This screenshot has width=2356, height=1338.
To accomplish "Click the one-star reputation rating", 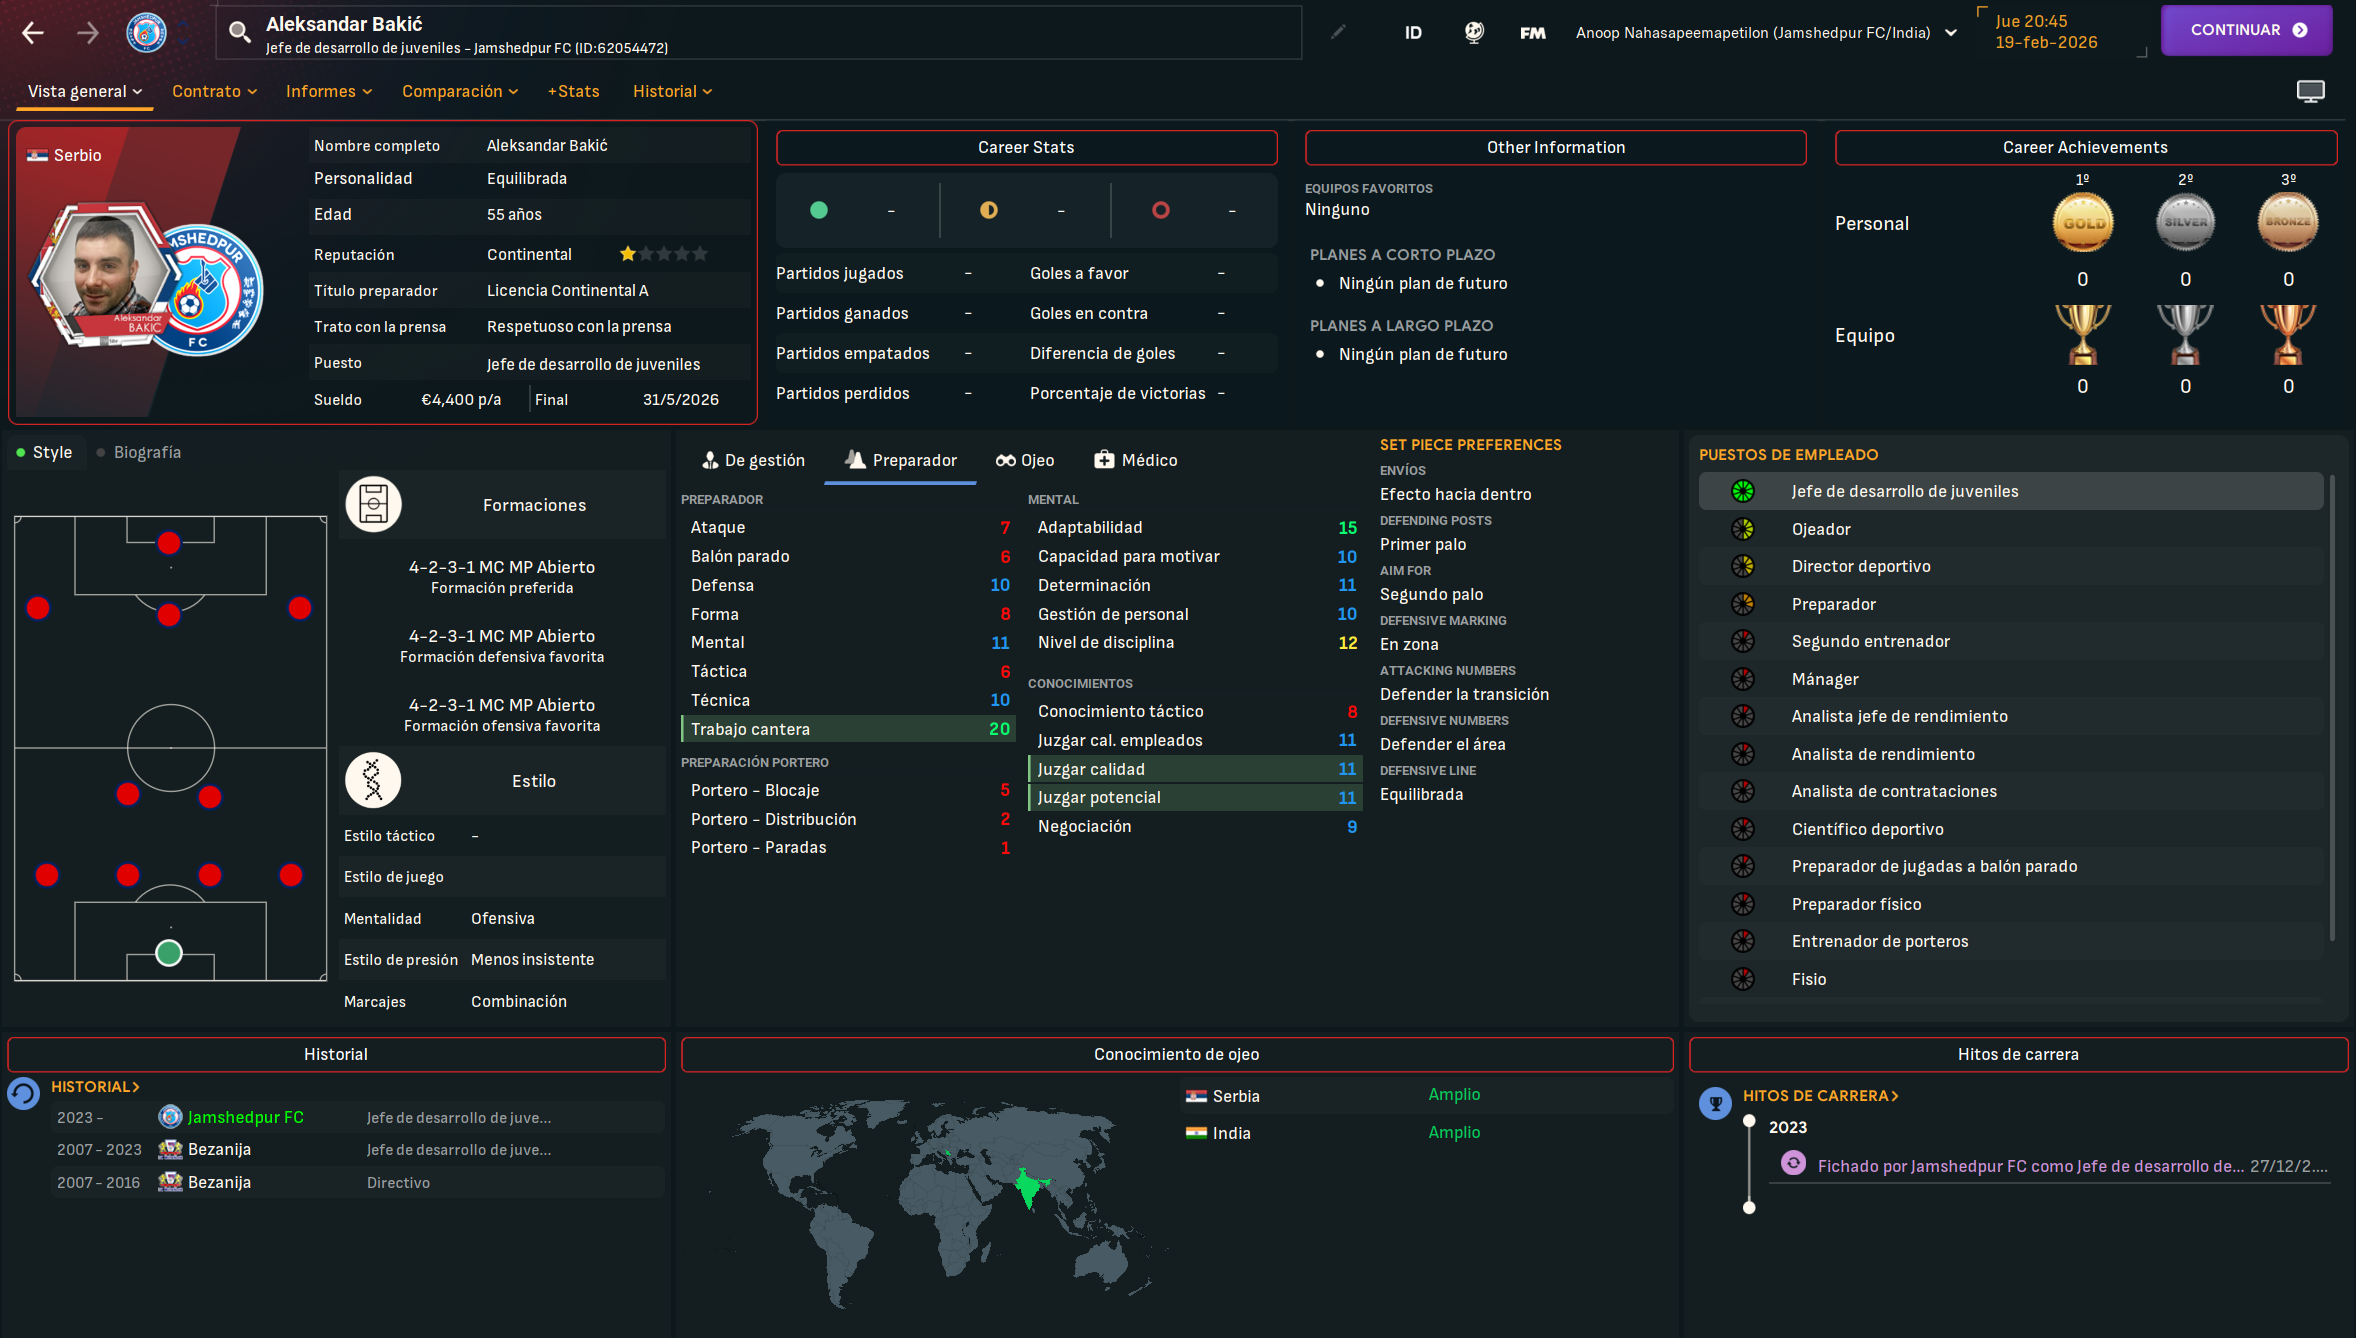I will (663, 254).
